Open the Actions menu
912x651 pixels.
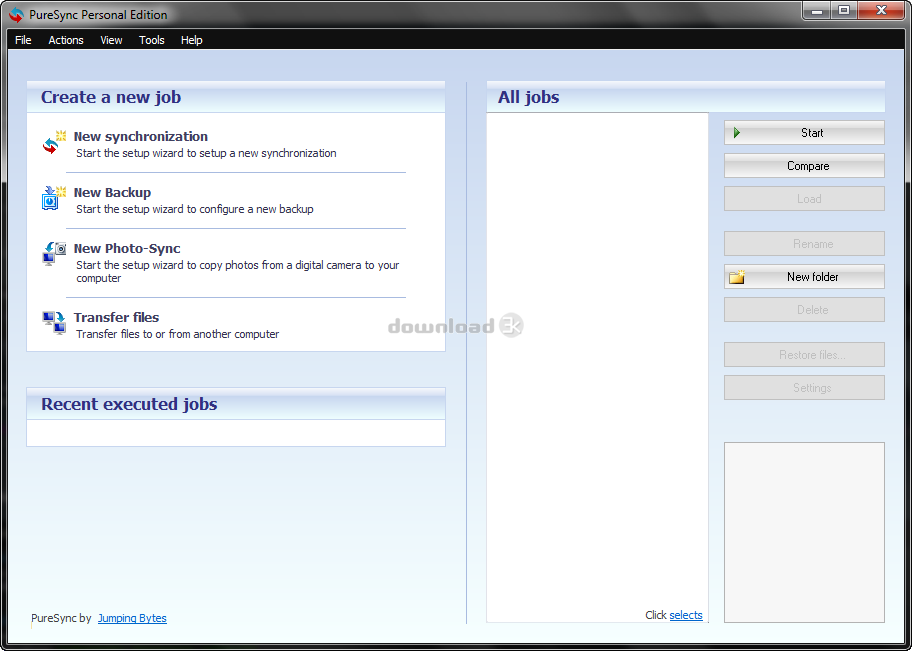point(66,40)
